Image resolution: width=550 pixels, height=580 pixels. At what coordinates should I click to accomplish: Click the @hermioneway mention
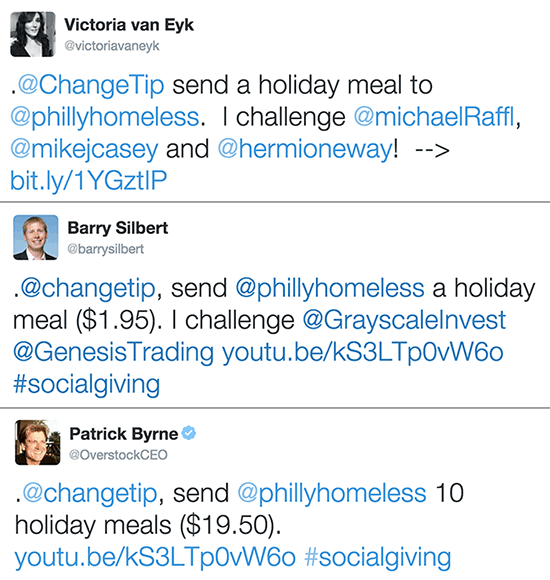click(306, 149)
